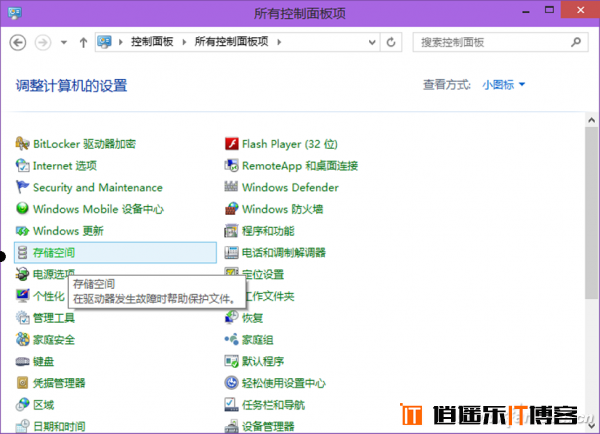Click the forward navigation arrow
The image size is (600, 434).
click(x=43, y=42)
